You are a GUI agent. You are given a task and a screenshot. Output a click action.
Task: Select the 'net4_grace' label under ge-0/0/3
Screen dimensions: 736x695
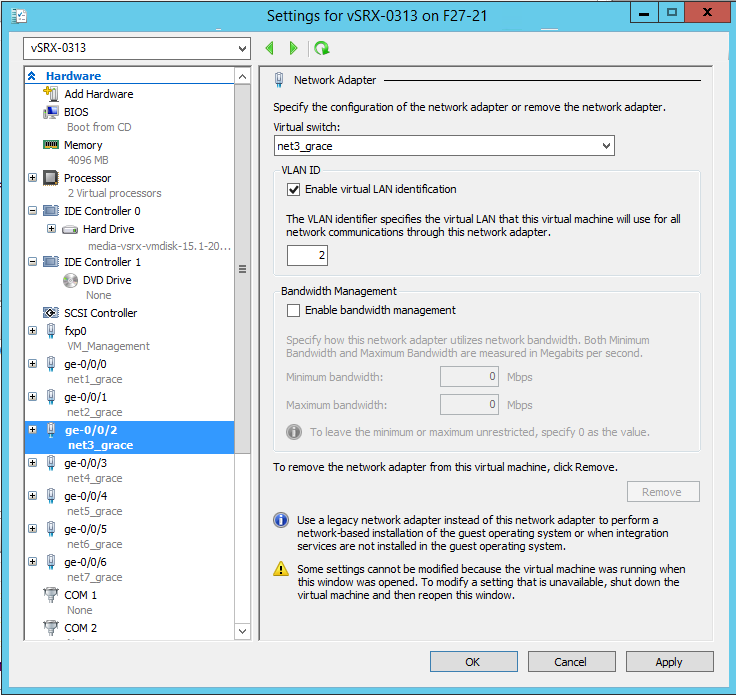click(95, 478)
